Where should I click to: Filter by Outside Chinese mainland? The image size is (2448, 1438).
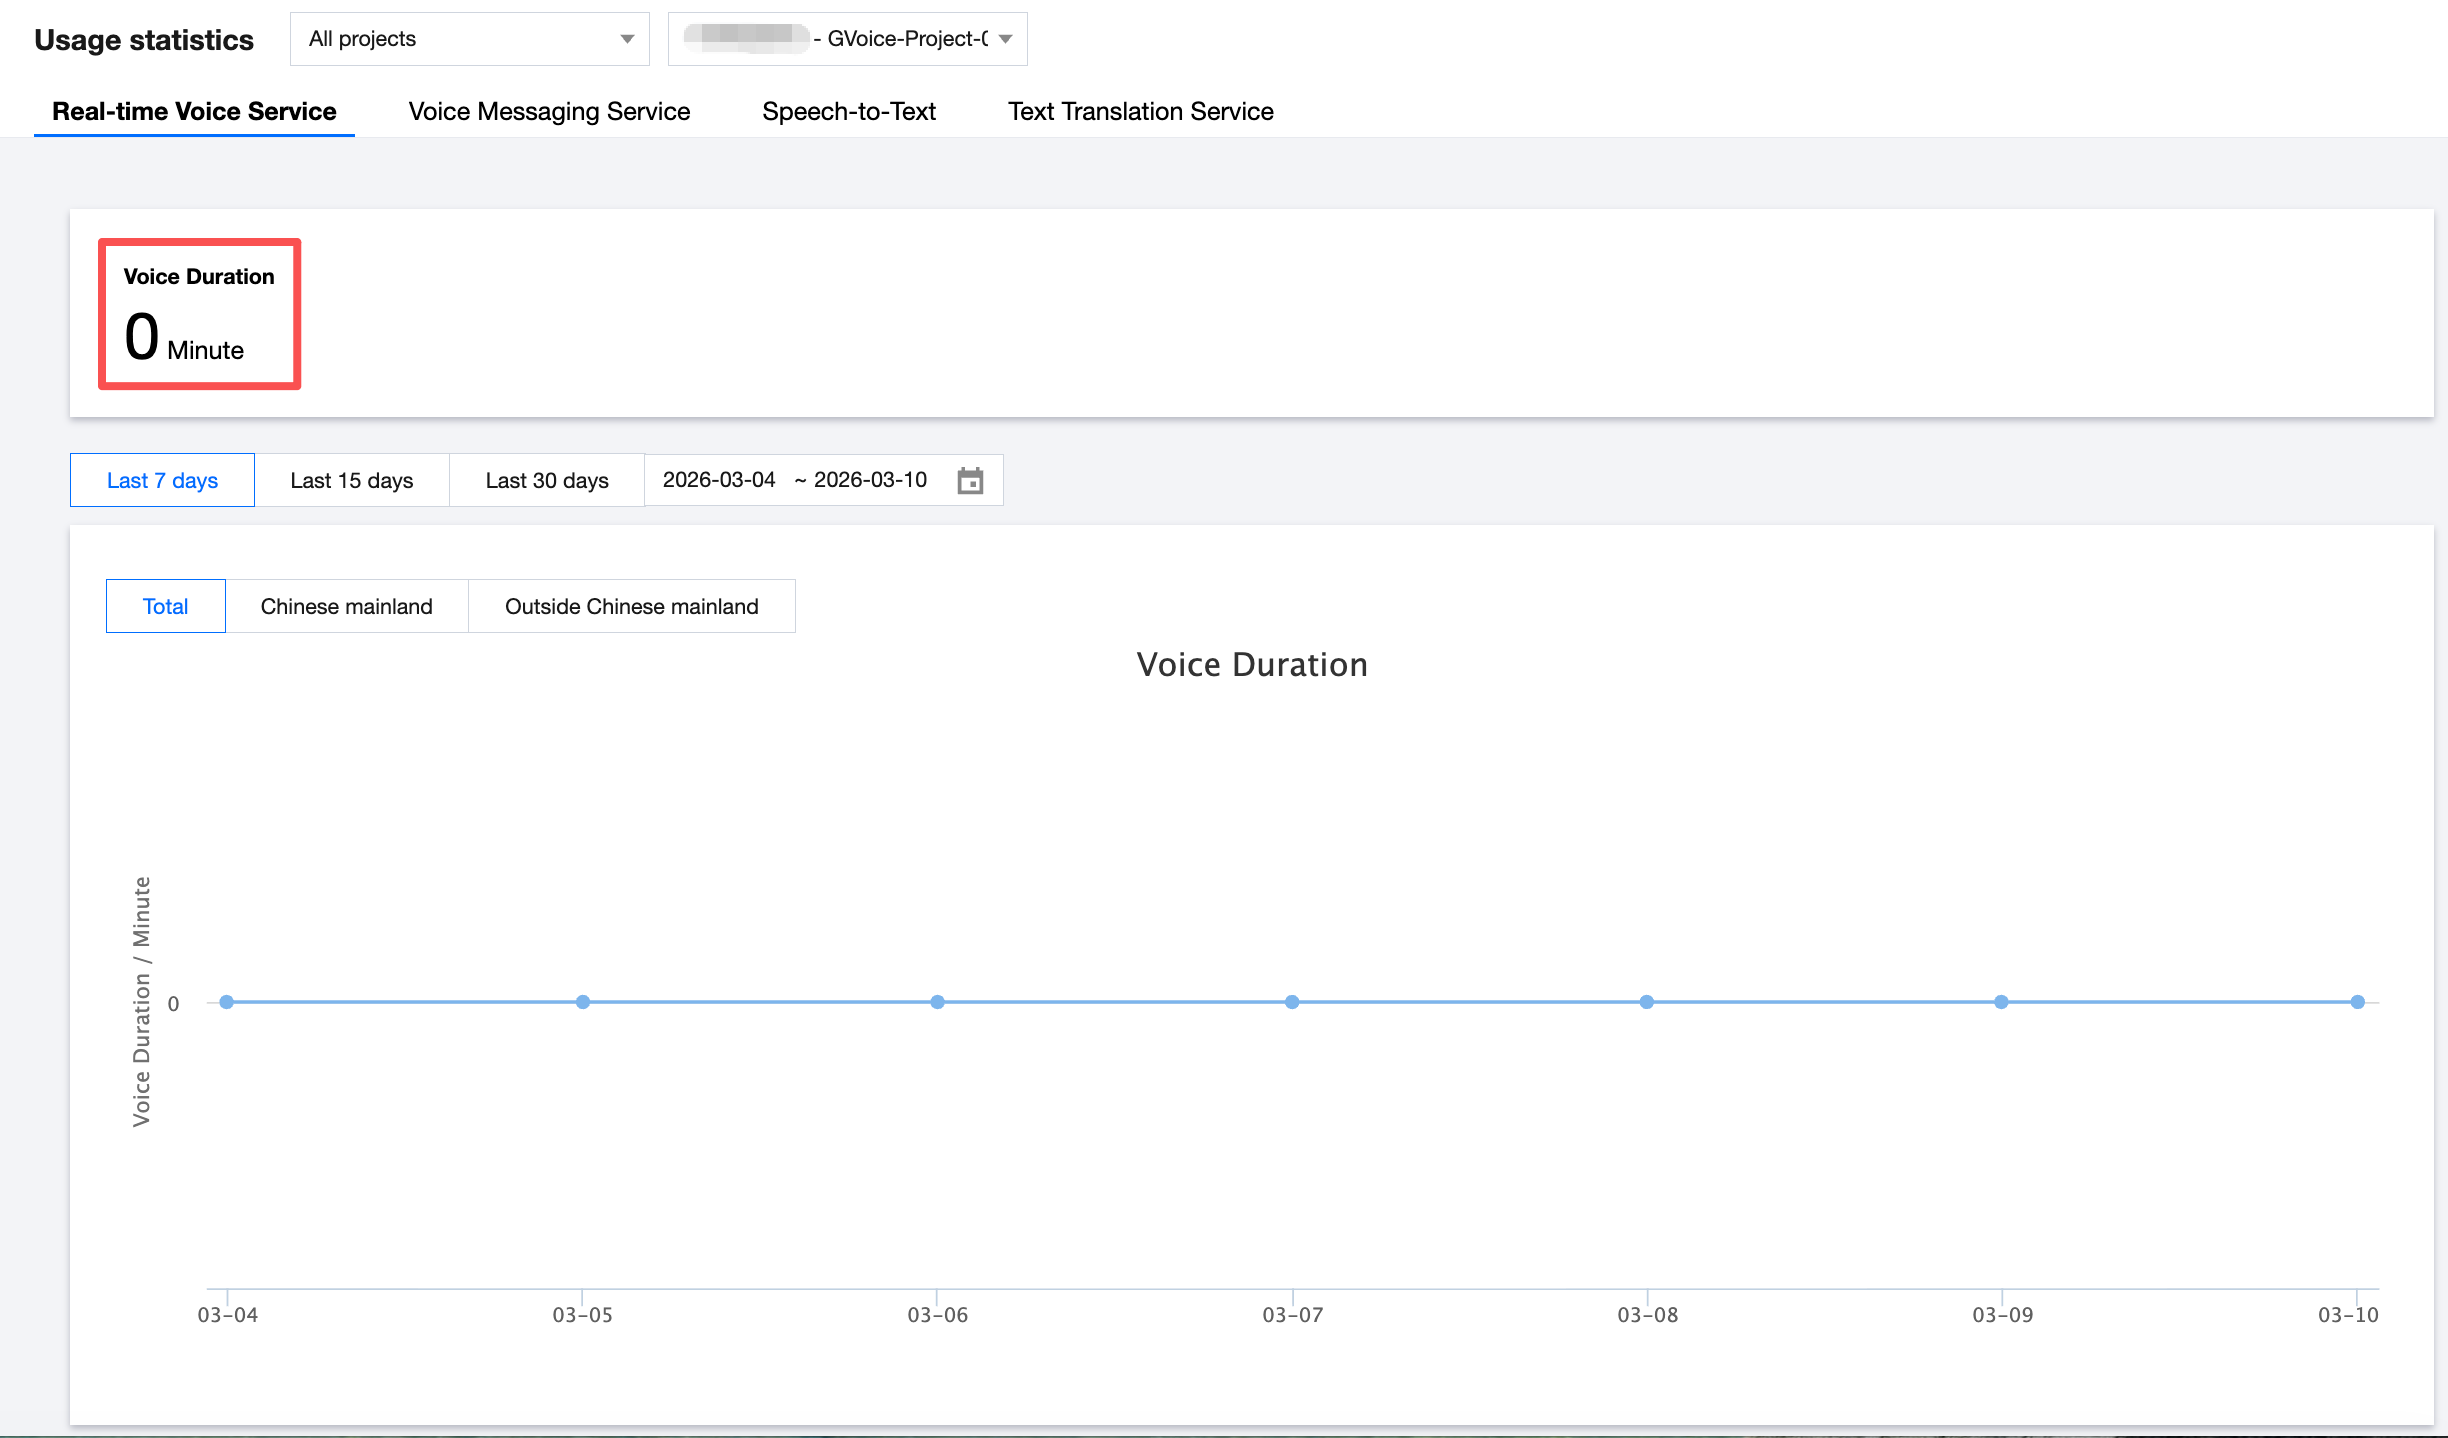tap(631, 606)
